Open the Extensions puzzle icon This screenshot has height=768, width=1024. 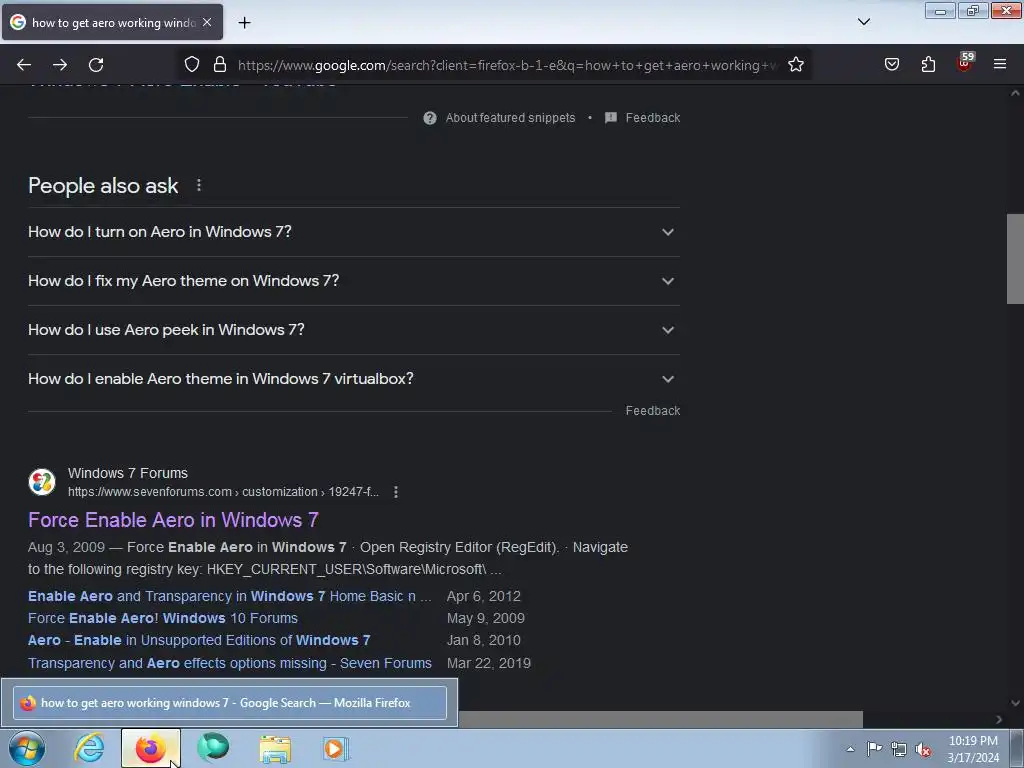pos(928,65)
